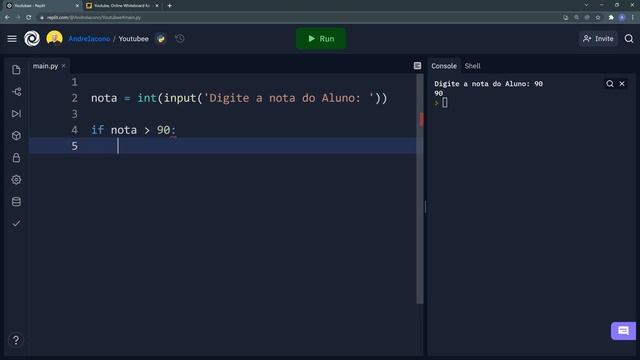The height and width of the screenshot is (360, 640).
Task: Open the Packages panel
Action: (x=16, y=136)
